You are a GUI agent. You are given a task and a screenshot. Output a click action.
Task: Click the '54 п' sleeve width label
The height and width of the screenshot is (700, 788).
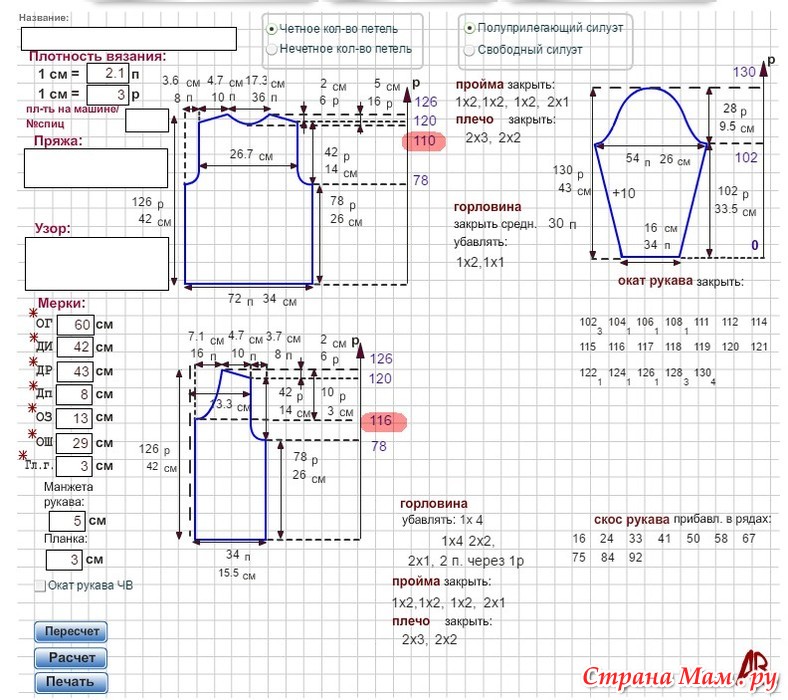(x=638, y=159)
